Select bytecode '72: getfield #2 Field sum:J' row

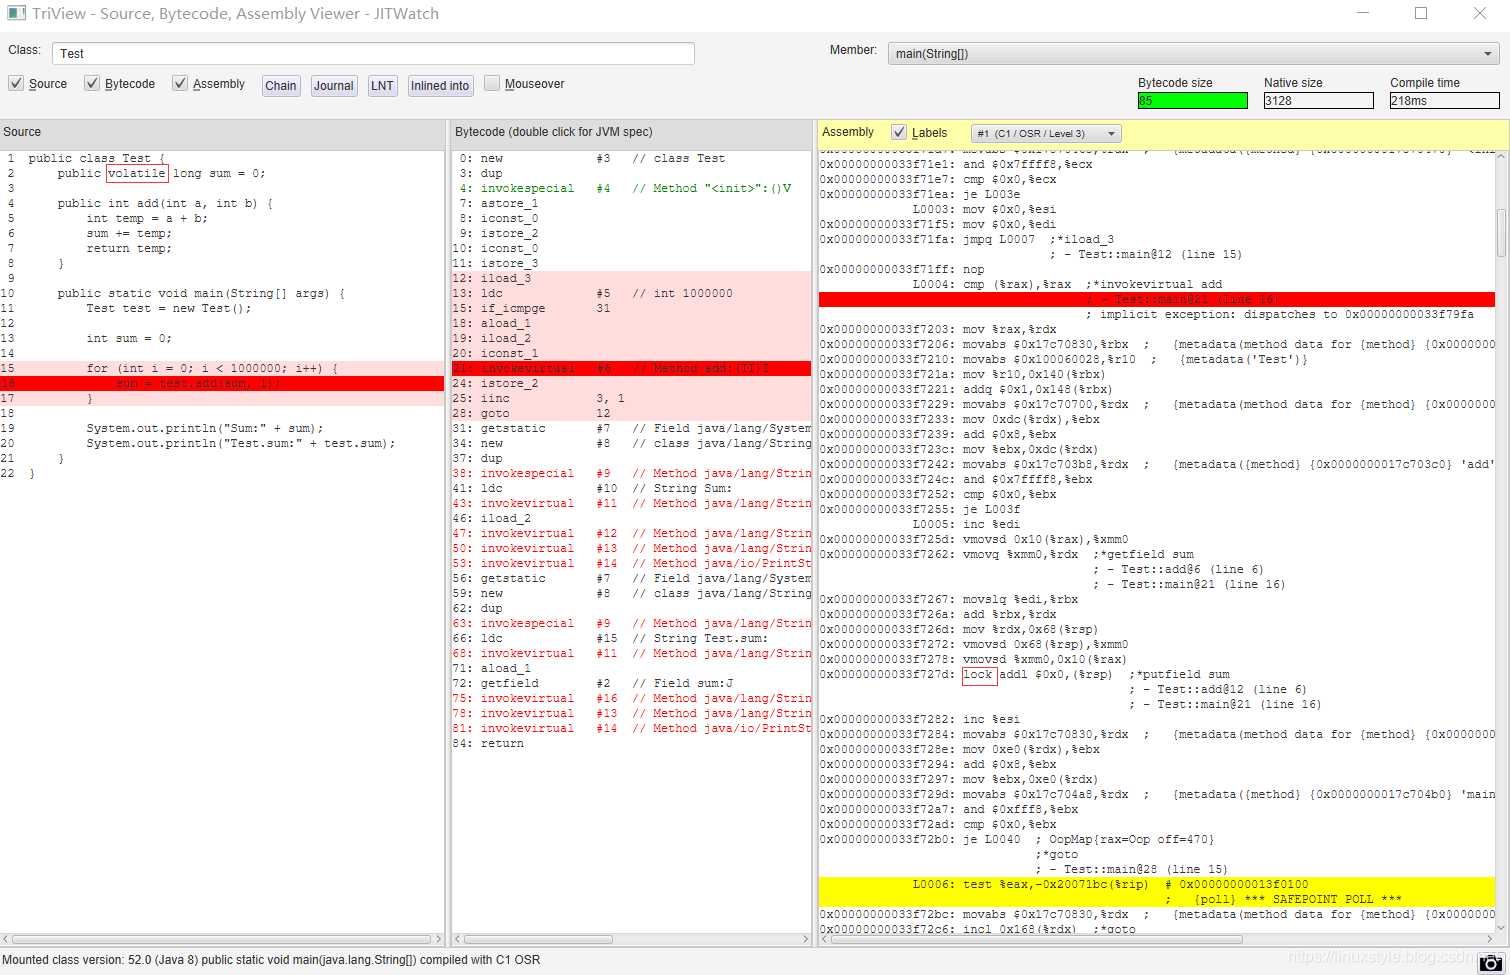click(x=631, y=683)
